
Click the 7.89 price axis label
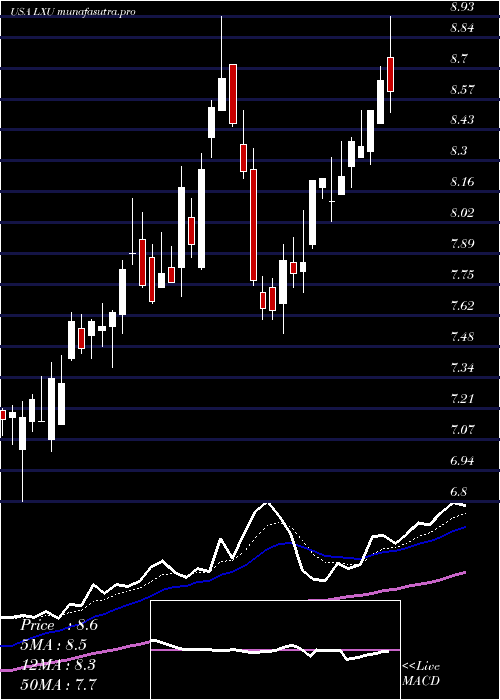click(462, 244)
